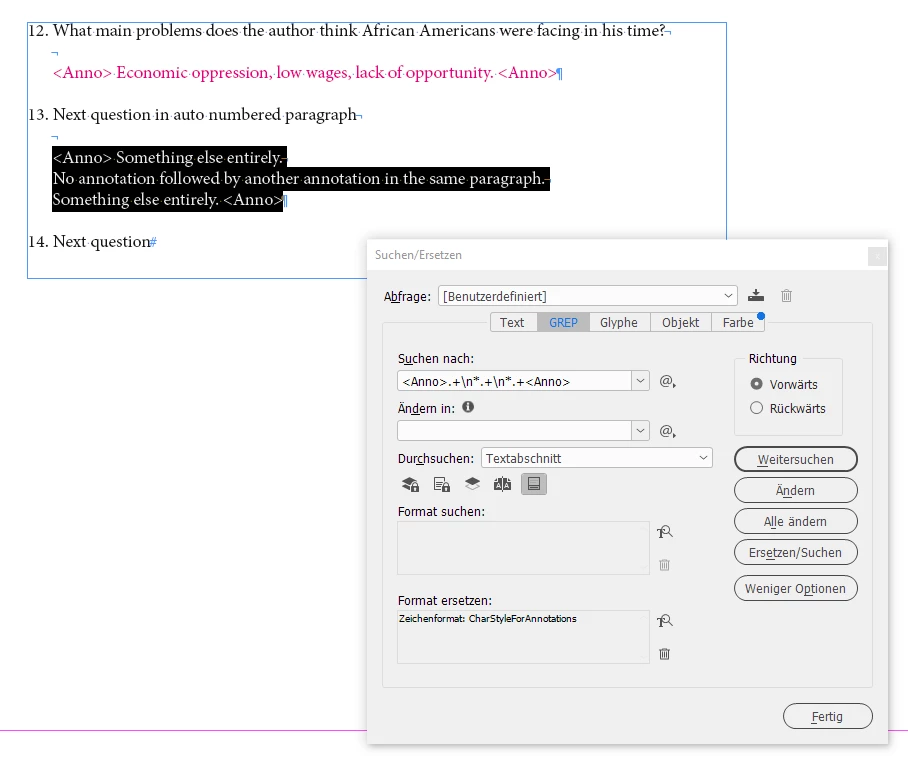Select Vorwärts direction
The width and height of the screenshot is (908, 767).
click(783, 384)
